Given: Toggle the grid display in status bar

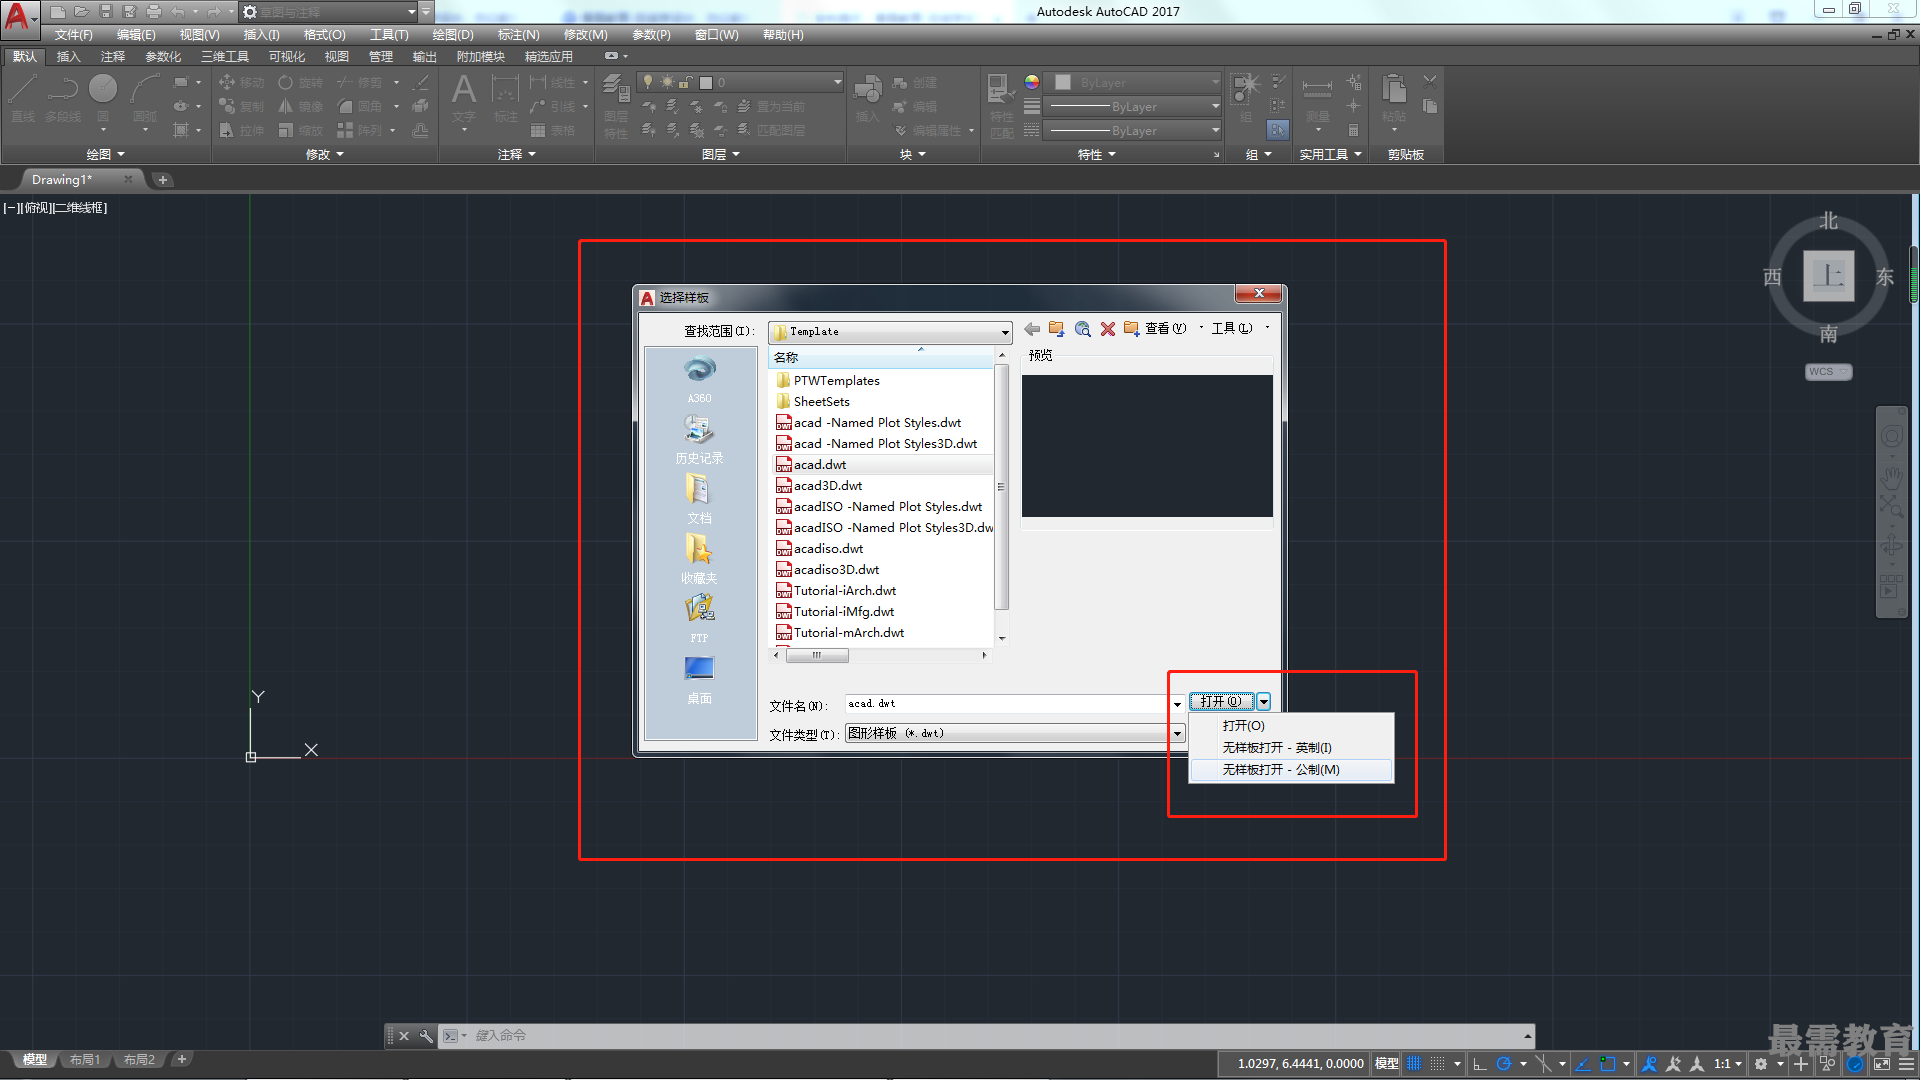Looking at the screenshot, I should 1414,1064.
